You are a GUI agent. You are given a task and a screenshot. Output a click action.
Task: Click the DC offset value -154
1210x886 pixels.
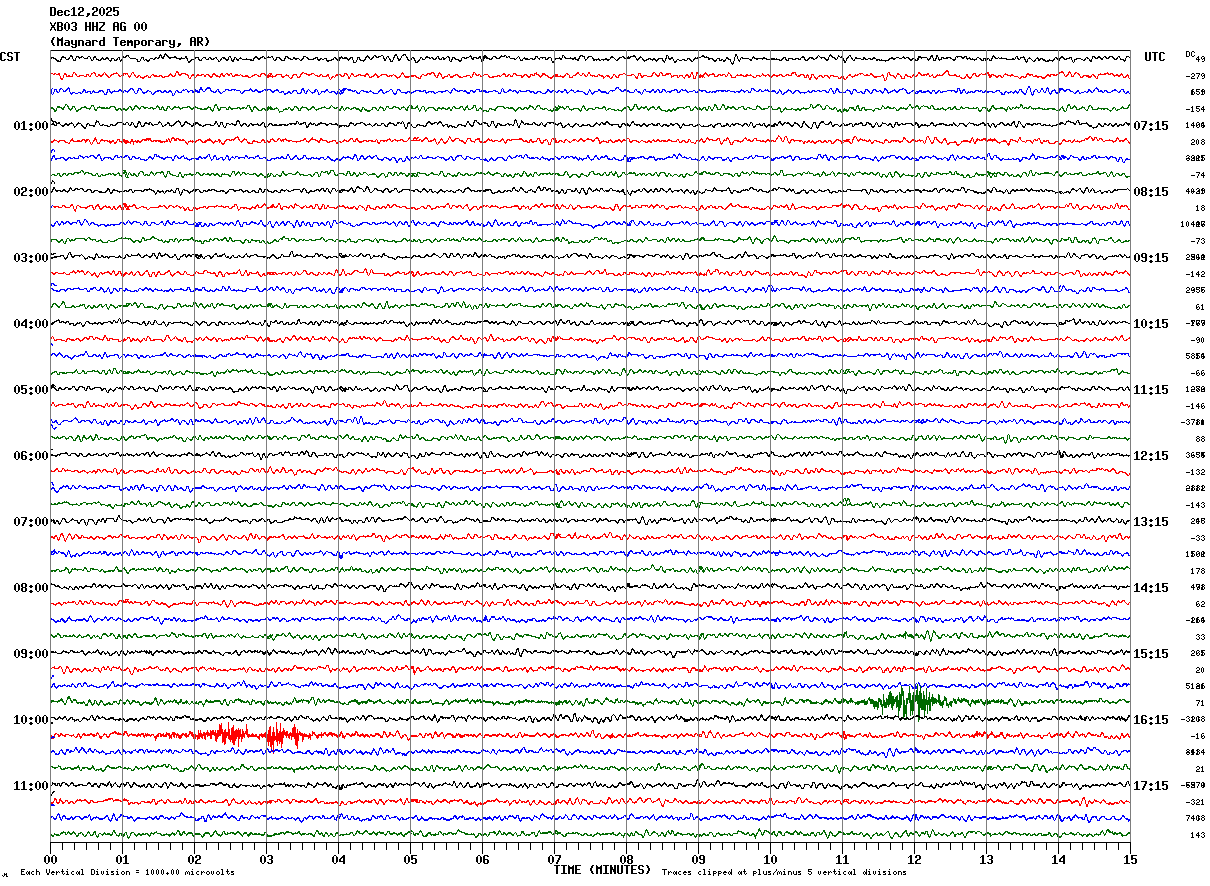point(1195,109)
